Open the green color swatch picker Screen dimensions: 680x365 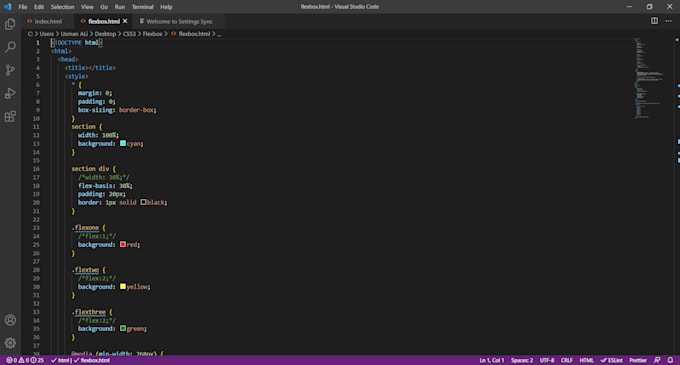click(123, 328)
